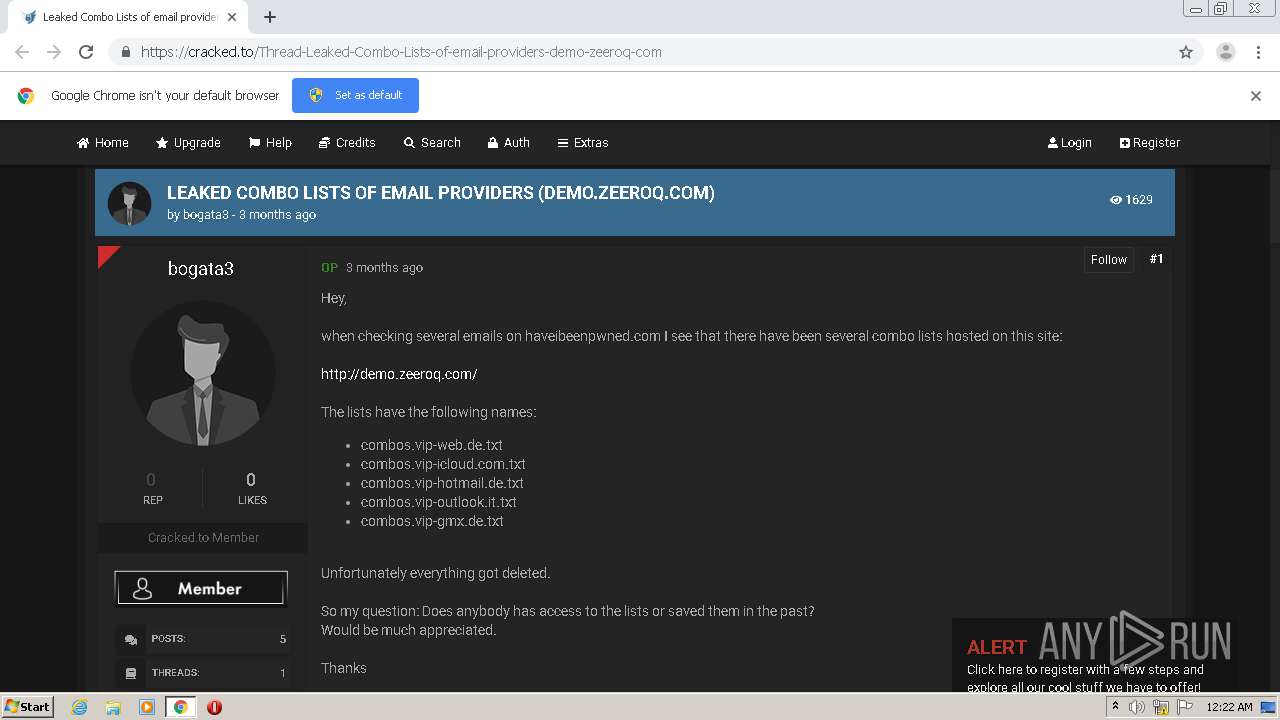Open the Auth menu item
The width and height of the screenshot is (1280, 720).
click(x=509, y=142)
